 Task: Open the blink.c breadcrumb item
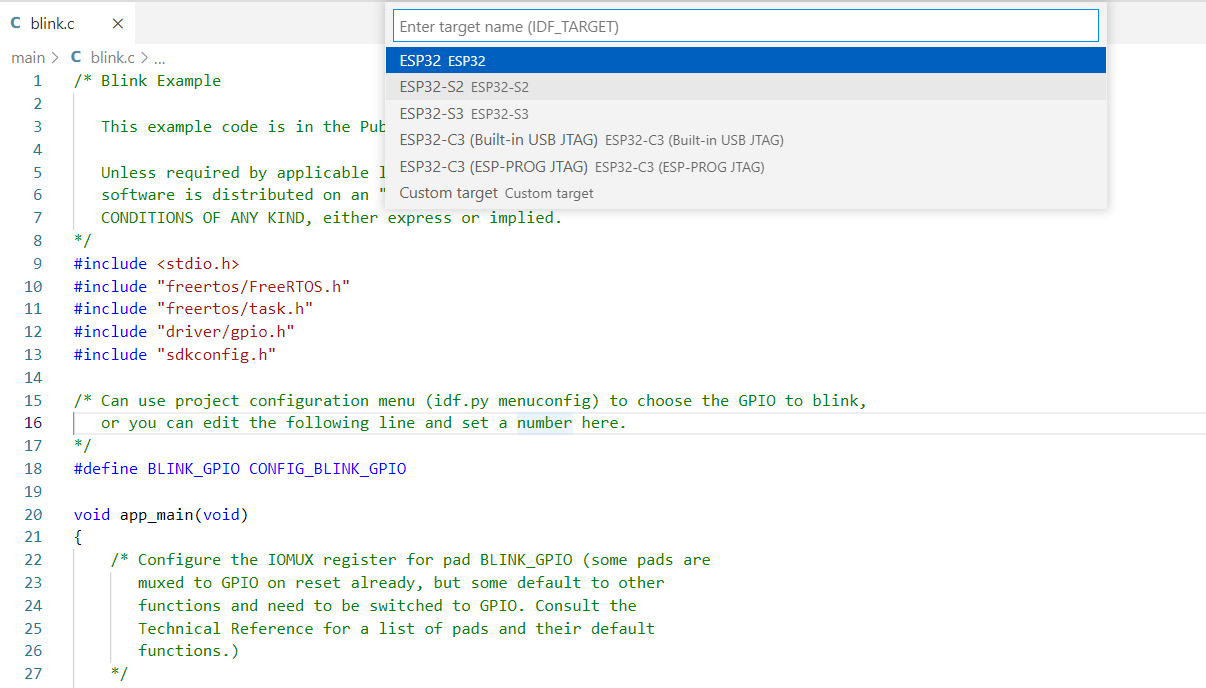click(112, 58)
